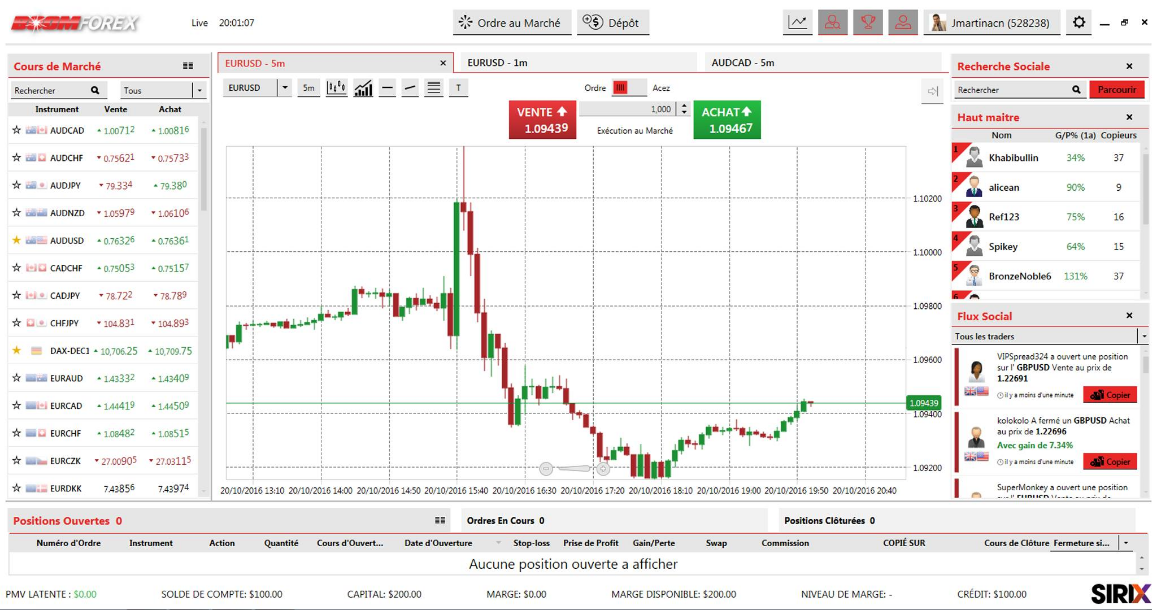Viewport: 1152px width, 610px height.
Task: Click the ACHAT 1.09467 button
Action: (727, 120)
